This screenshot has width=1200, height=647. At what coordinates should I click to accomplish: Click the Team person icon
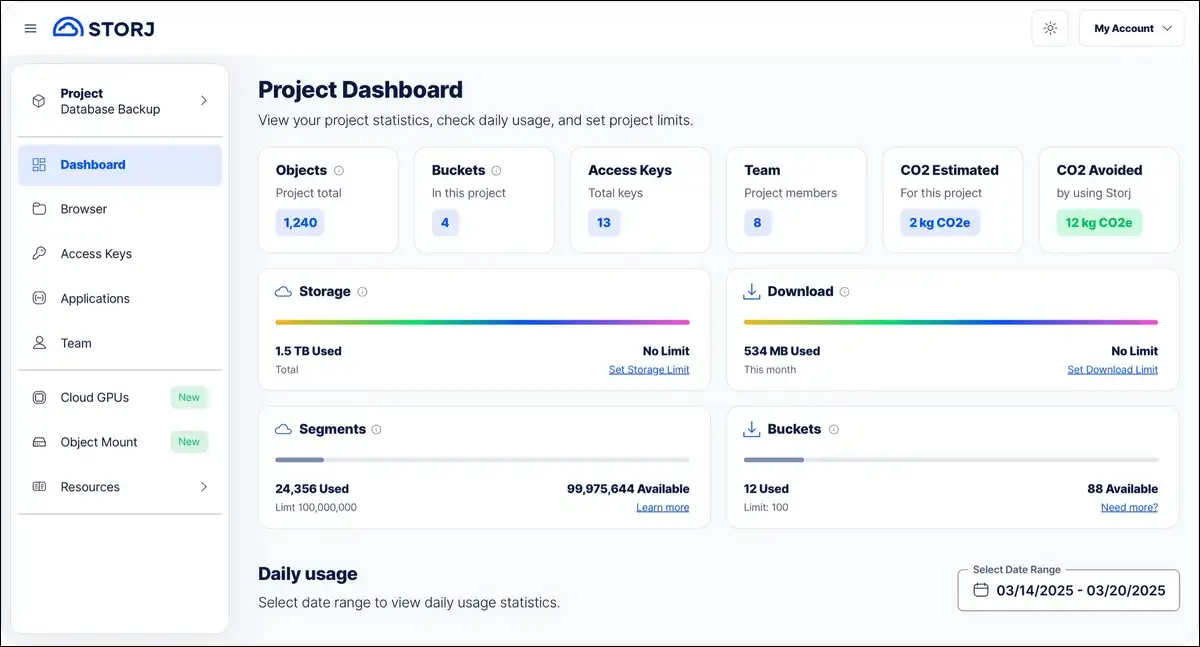pyautogui.click(x=39, y=343)
